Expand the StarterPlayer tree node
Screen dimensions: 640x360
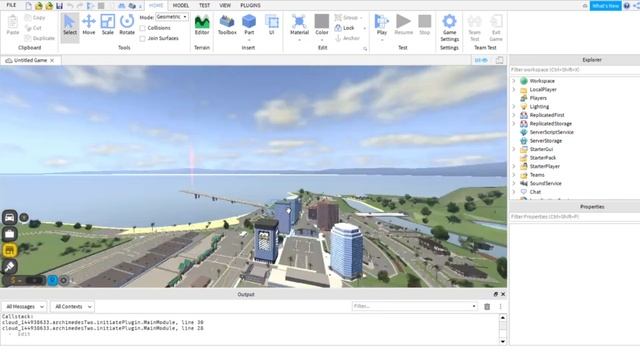click(514, 166)
